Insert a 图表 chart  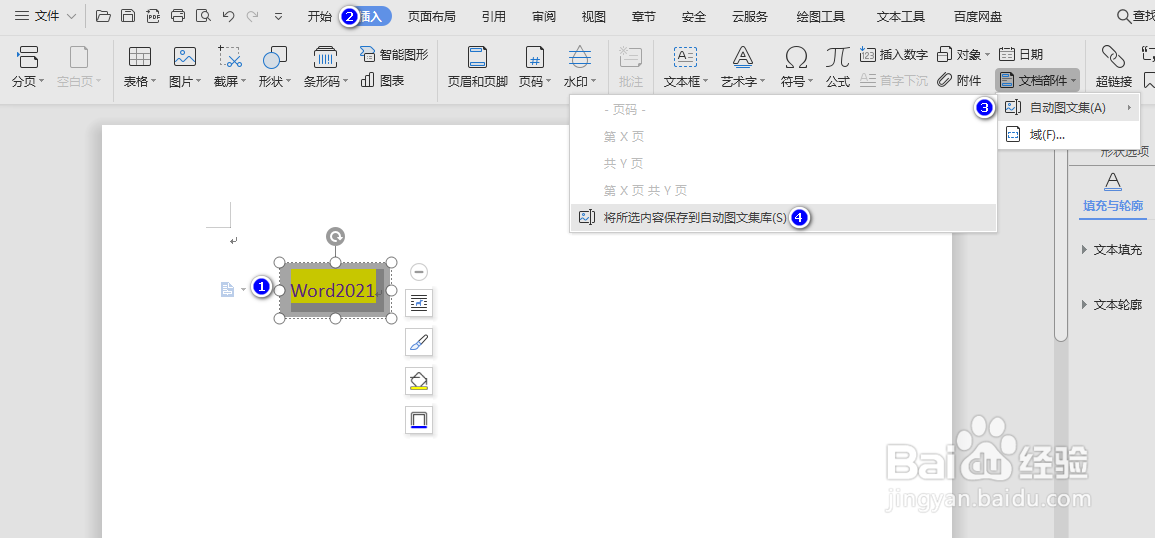(x=382, y=80)
